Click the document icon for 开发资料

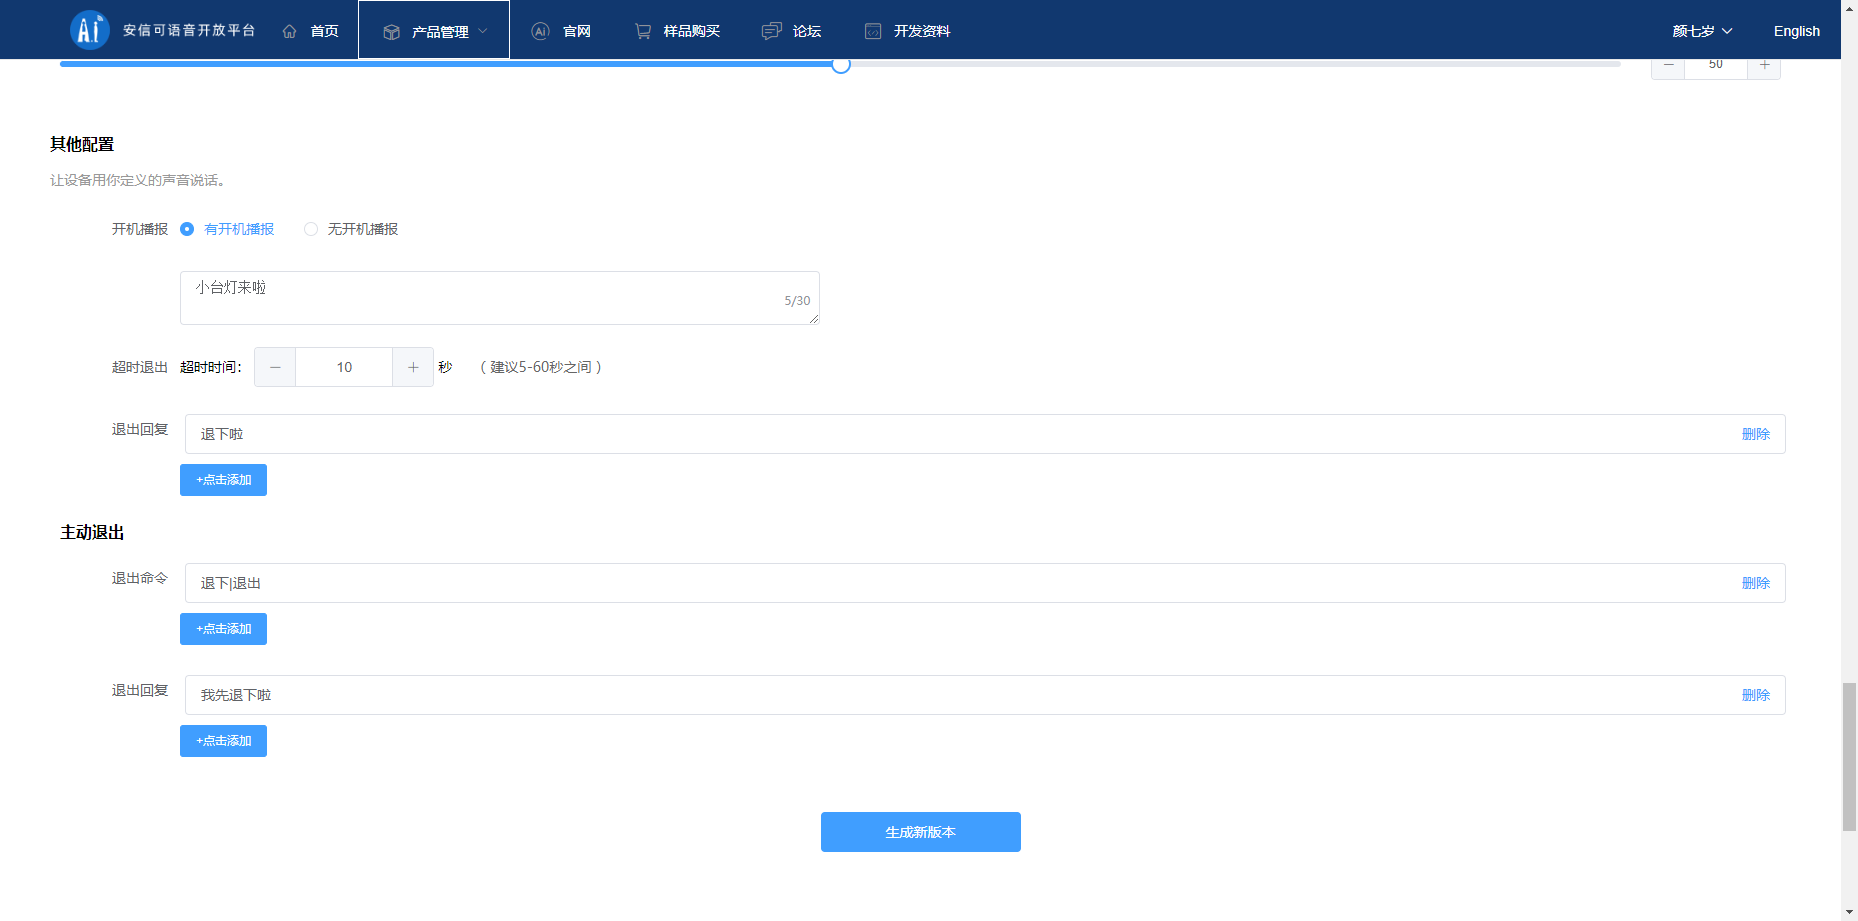tap(873, 31)
